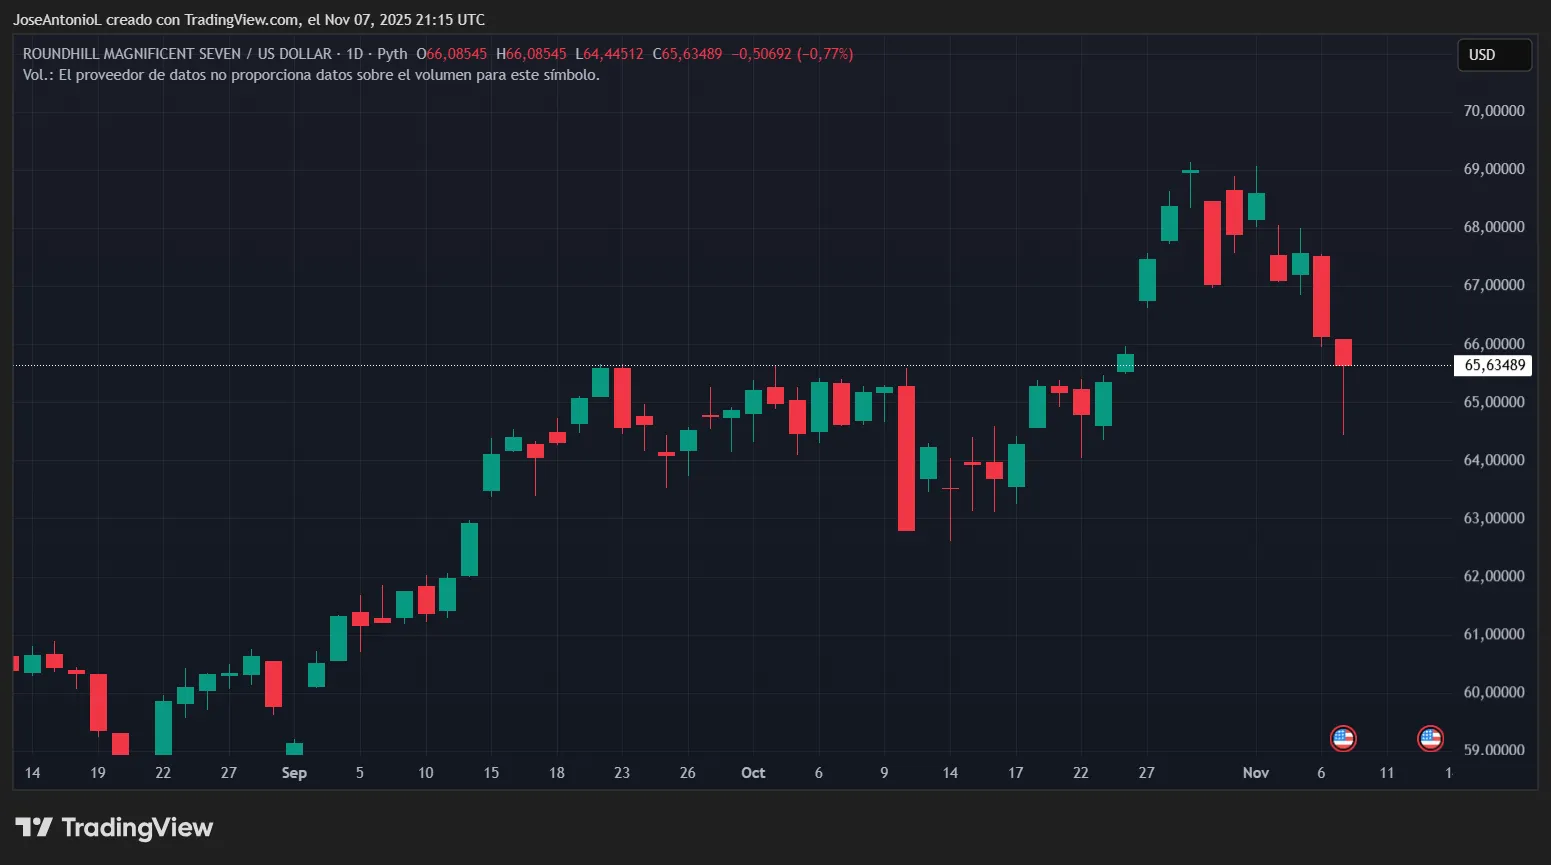Click the rightmost US flag event icon
This screenshot has width=1551, height=865.
point(1430,739)
